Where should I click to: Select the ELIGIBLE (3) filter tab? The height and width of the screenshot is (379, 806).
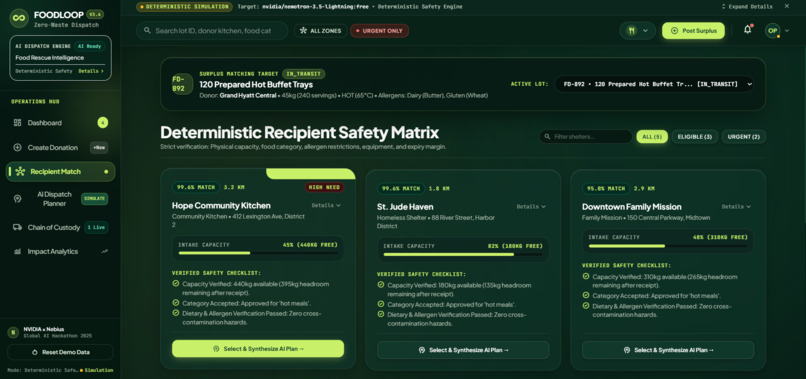click(x=694, y=137)
